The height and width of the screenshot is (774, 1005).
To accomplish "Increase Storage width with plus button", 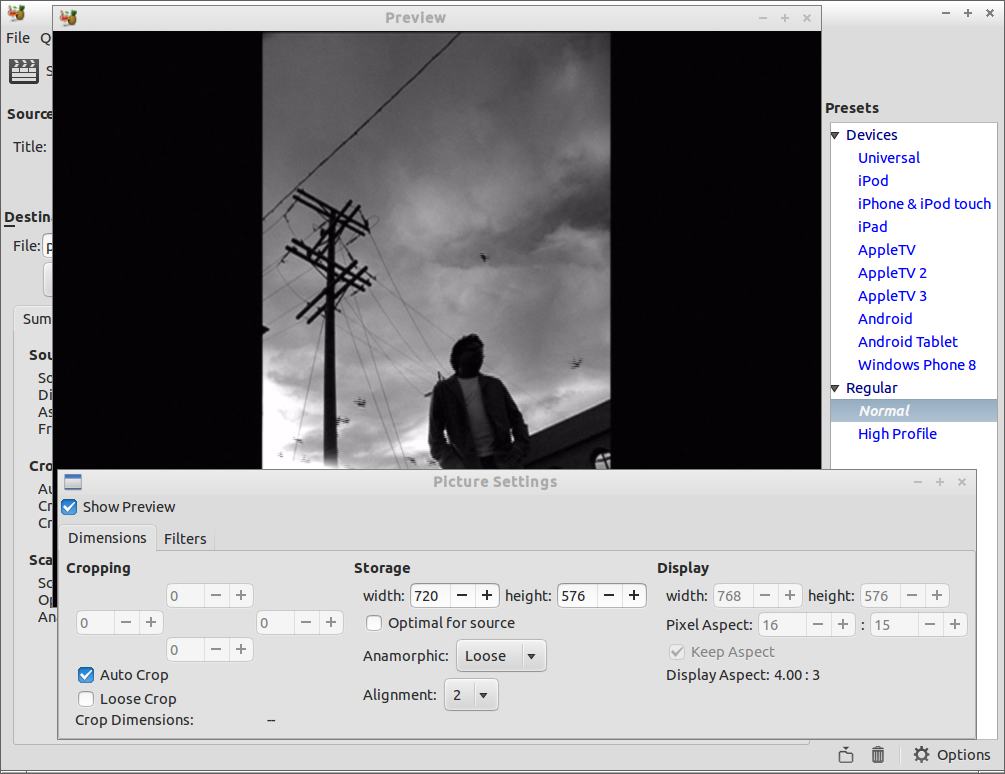I will click(486, 596).
